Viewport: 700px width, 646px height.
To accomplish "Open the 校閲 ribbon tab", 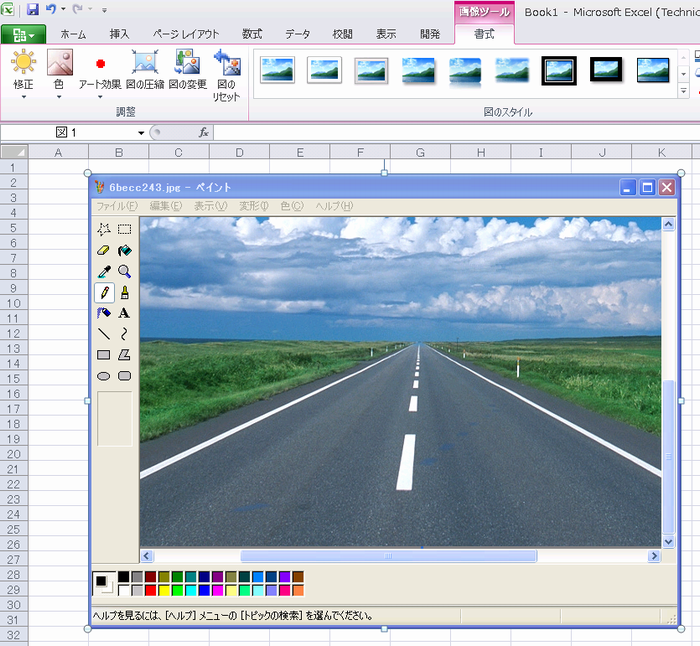I will click(x=342, y=34).
